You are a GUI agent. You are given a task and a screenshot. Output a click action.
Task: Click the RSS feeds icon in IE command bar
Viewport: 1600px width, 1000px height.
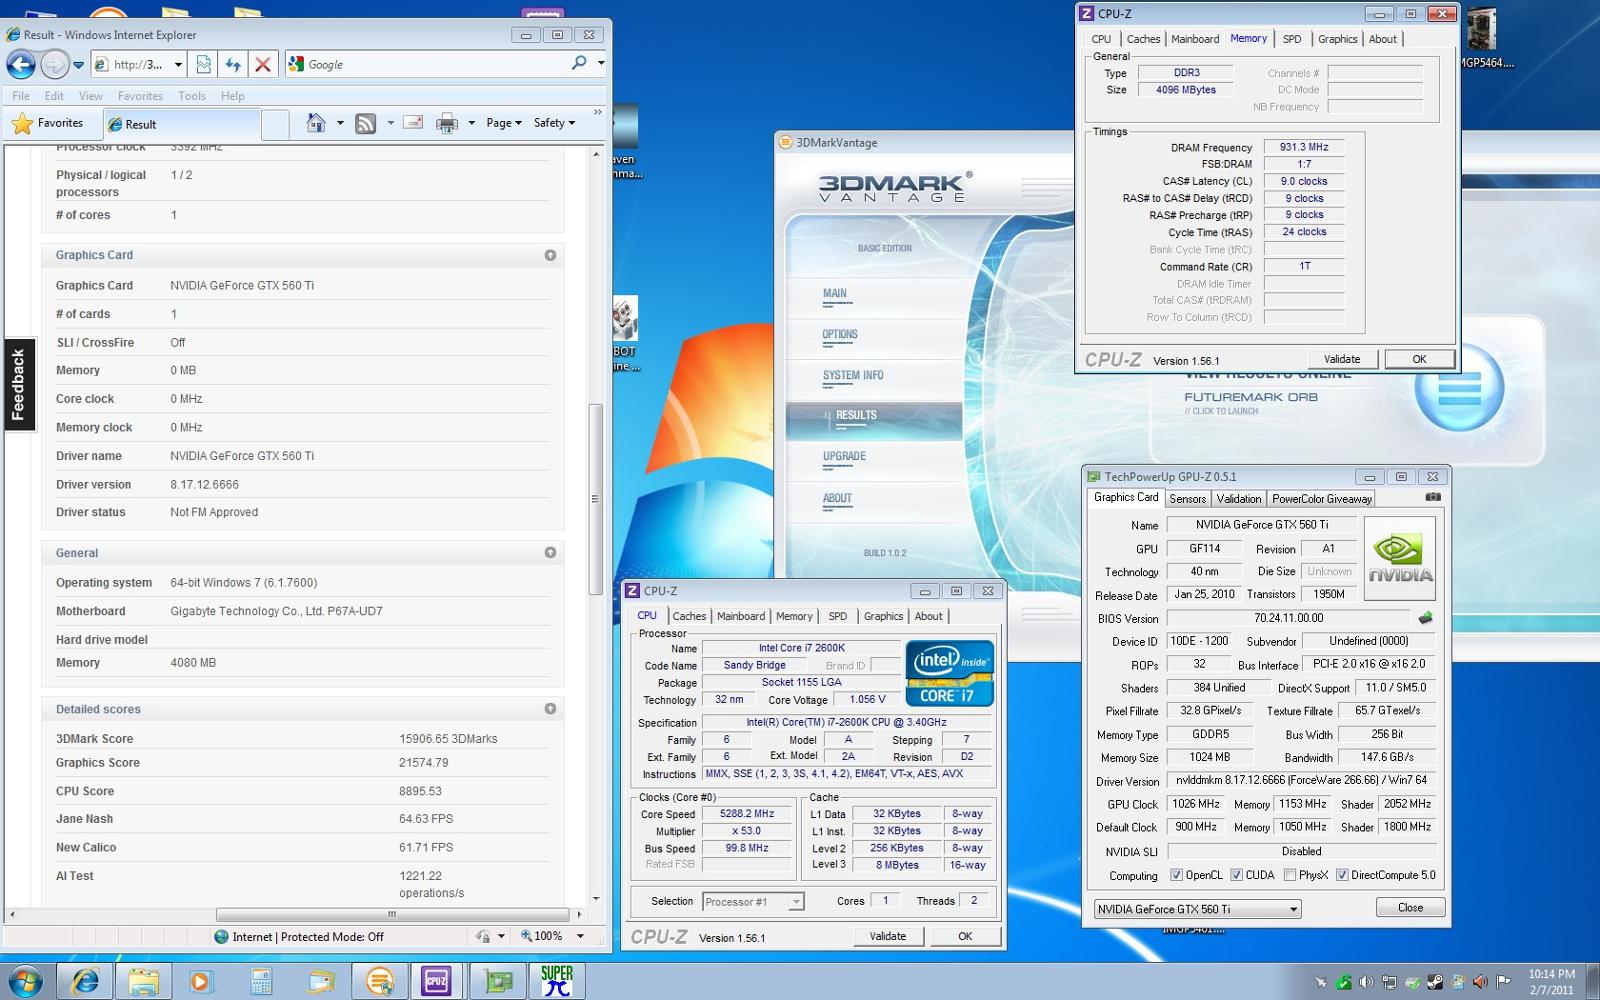coord(366,123)
